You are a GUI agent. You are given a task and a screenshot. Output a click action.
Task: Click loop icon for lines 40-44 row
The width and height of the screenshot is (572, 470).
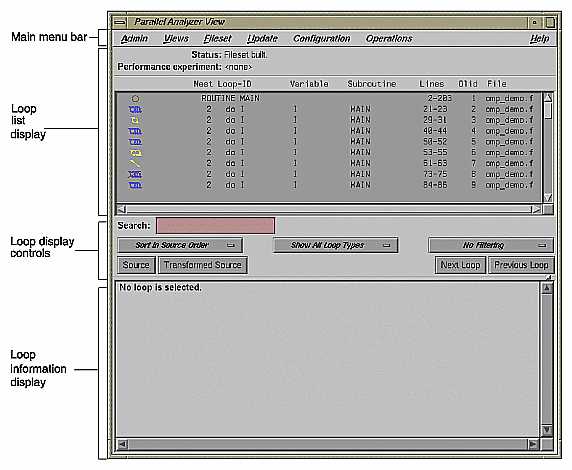coord(135,131)
